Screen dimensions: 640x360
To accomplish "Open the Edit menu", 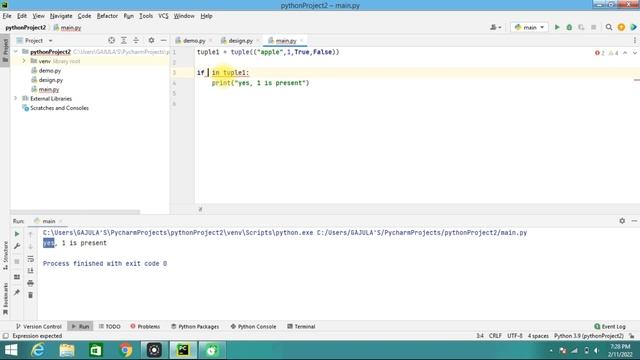I will pos(22,16).
